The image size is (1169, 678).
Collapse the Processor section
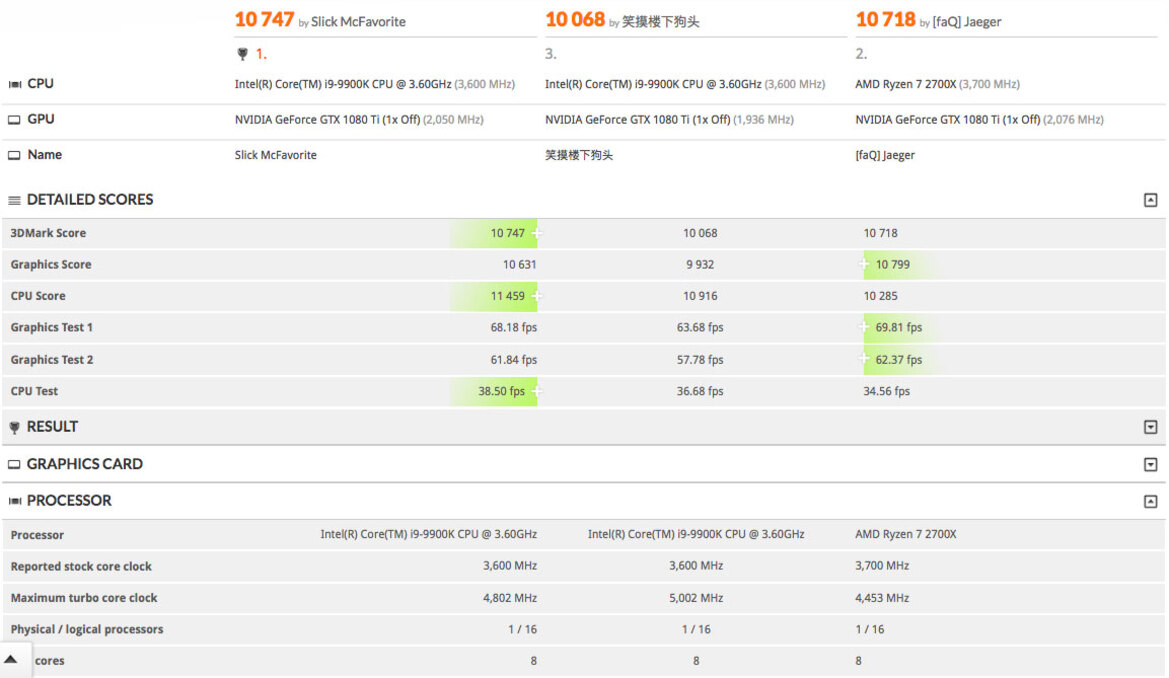coord(1150,501)
